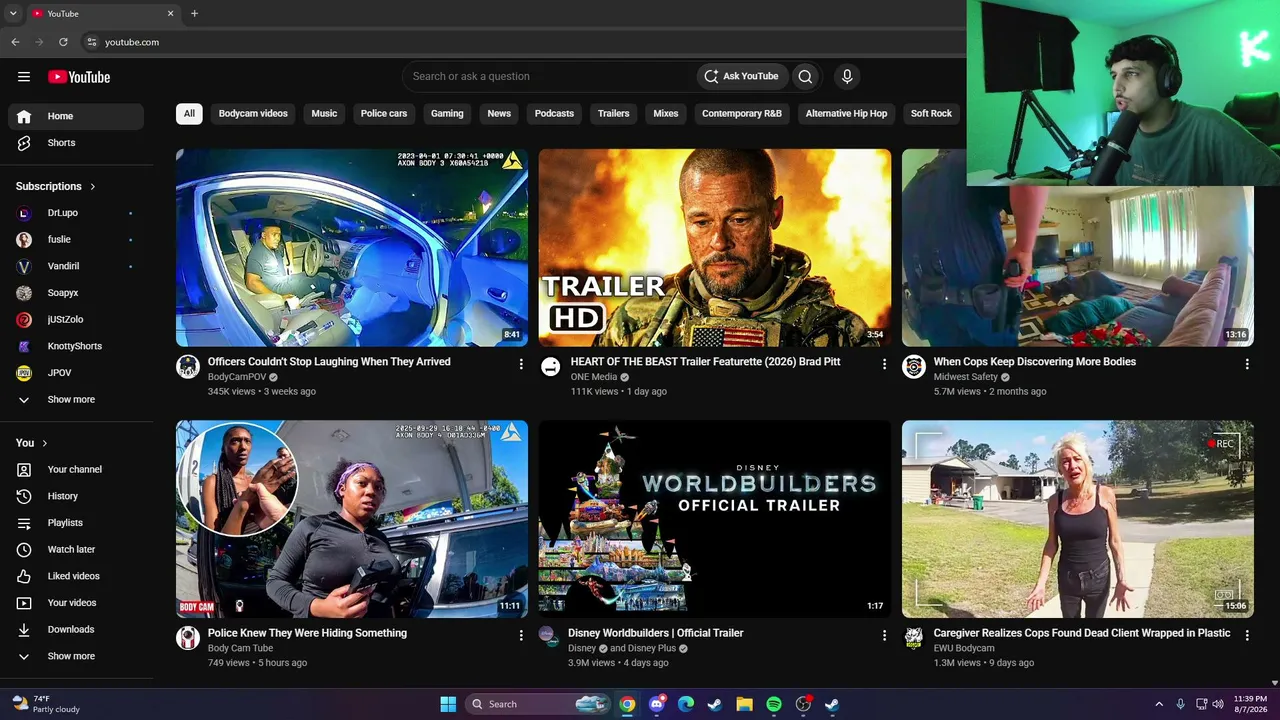
Task: Show hidden system tray icons
Action: pos(1159,704)
